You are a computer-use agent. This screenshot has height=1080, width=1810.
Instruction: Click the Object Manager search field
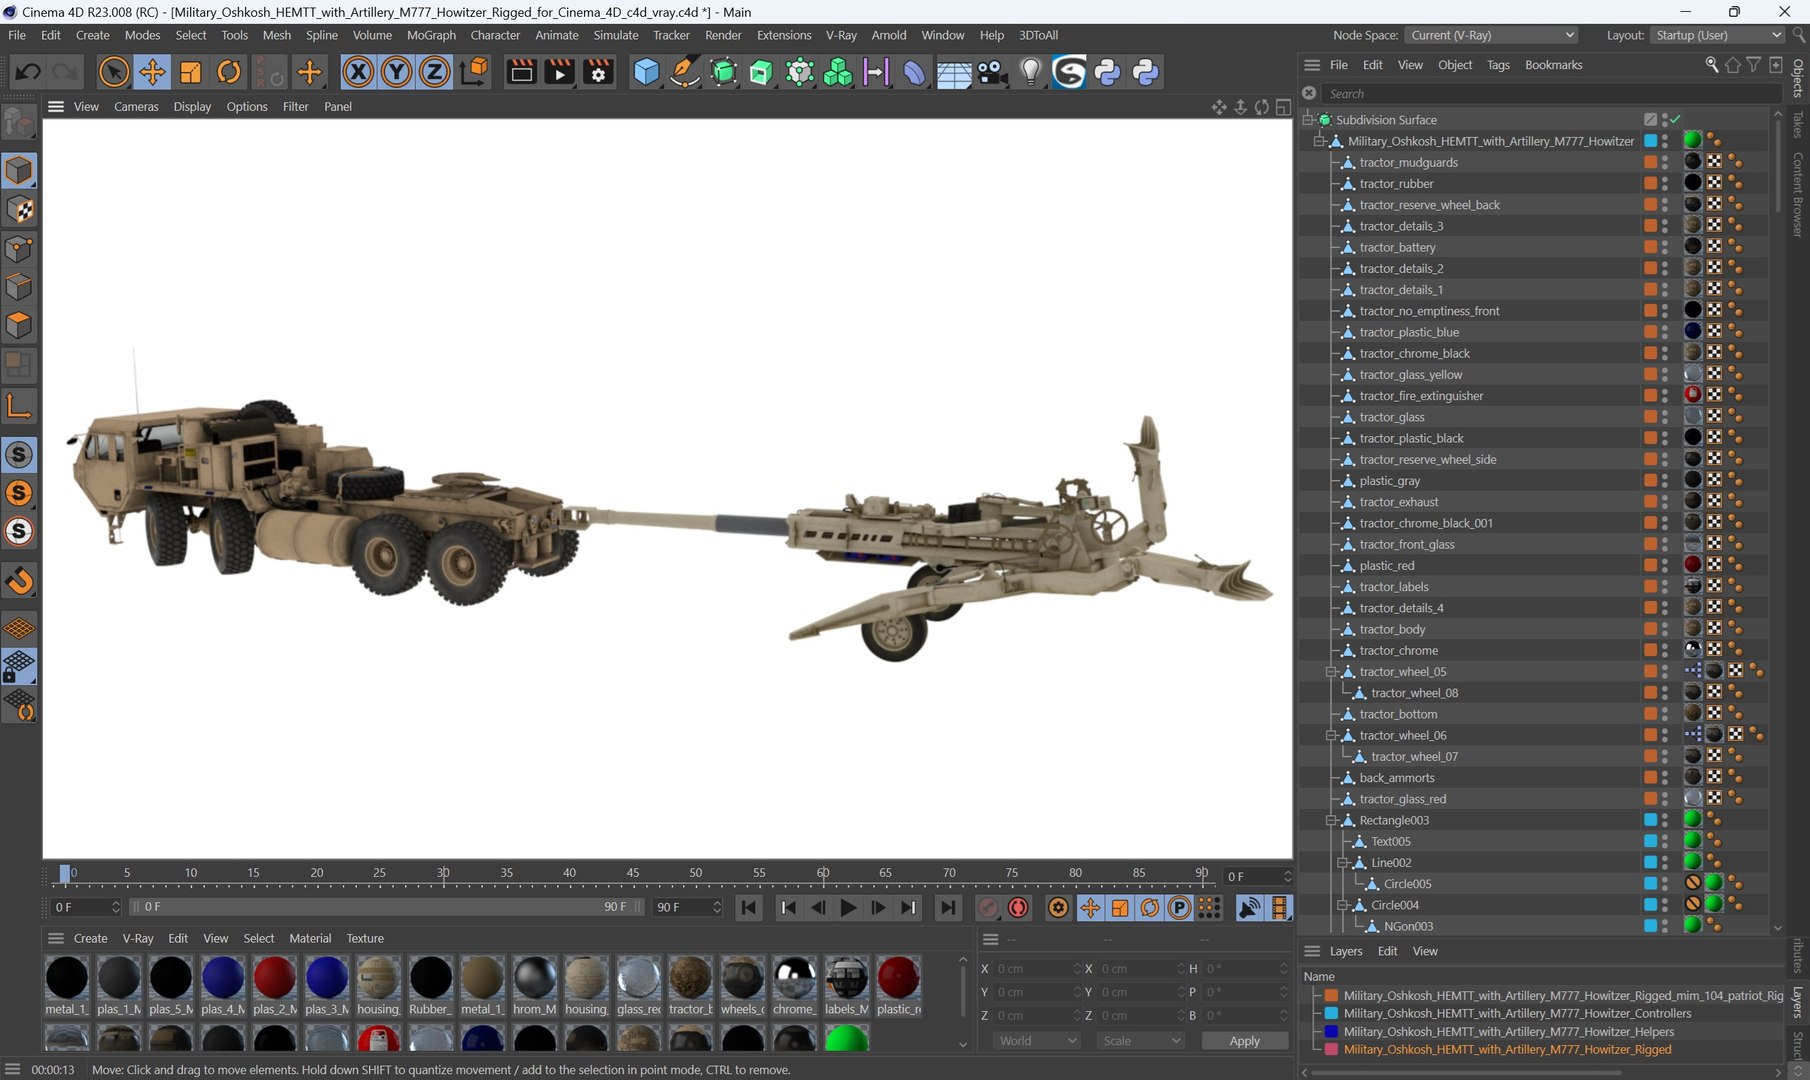coord(1550,93)
